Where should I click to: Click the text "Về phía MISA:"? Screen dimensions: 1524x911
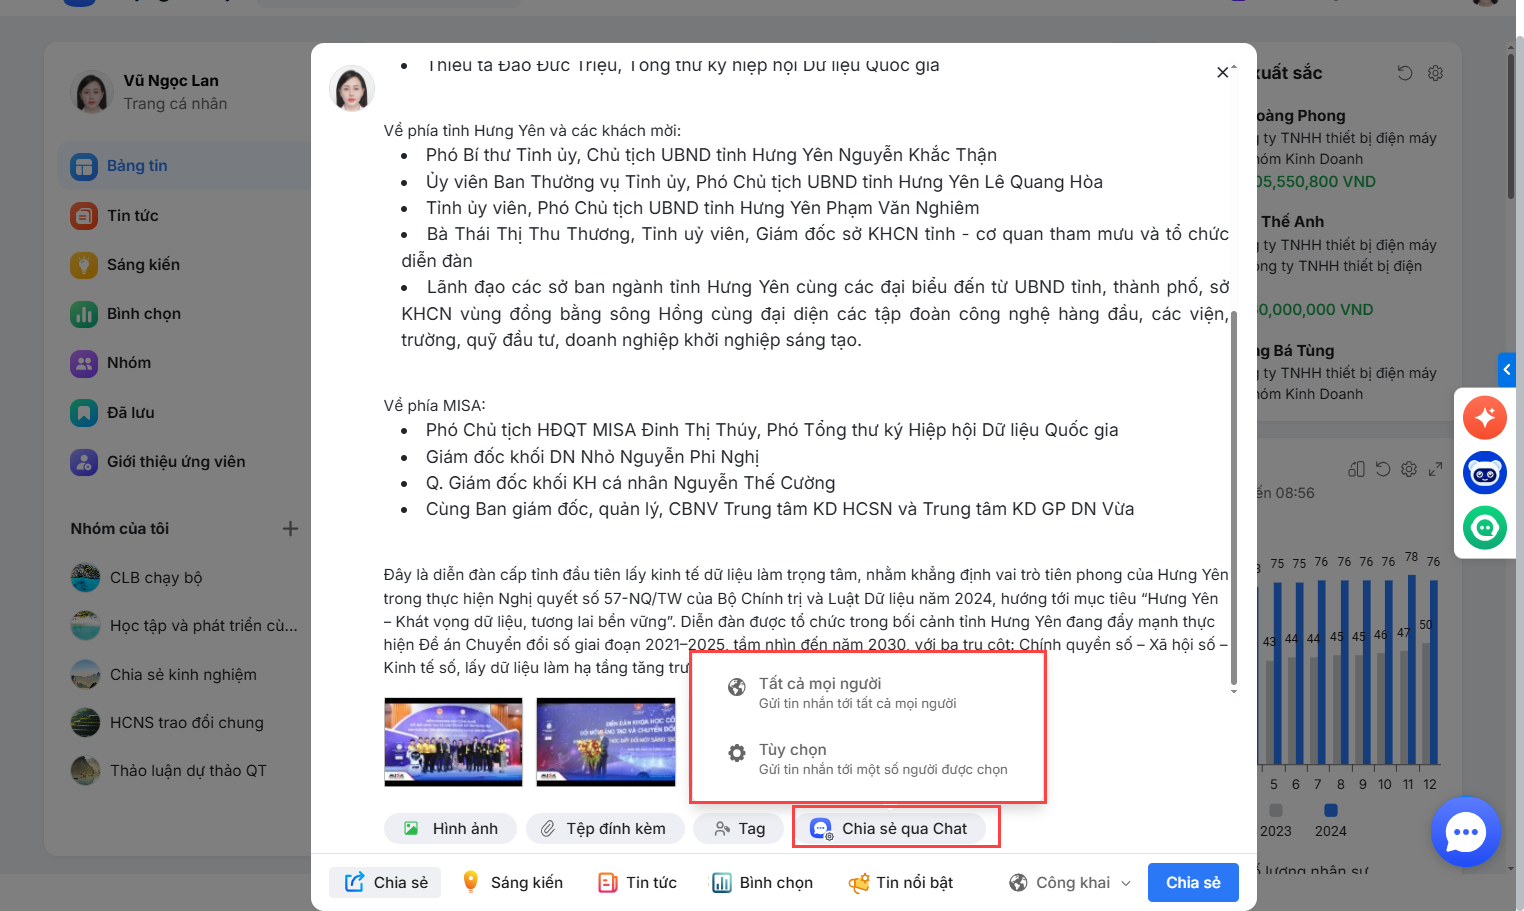[434, 405]
